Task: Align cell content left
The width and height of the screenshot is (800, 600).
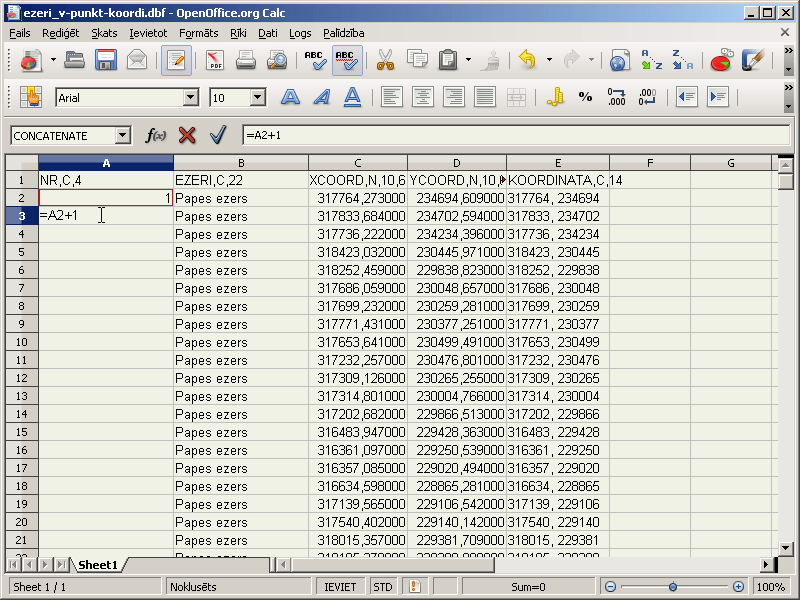Action: 391,97
